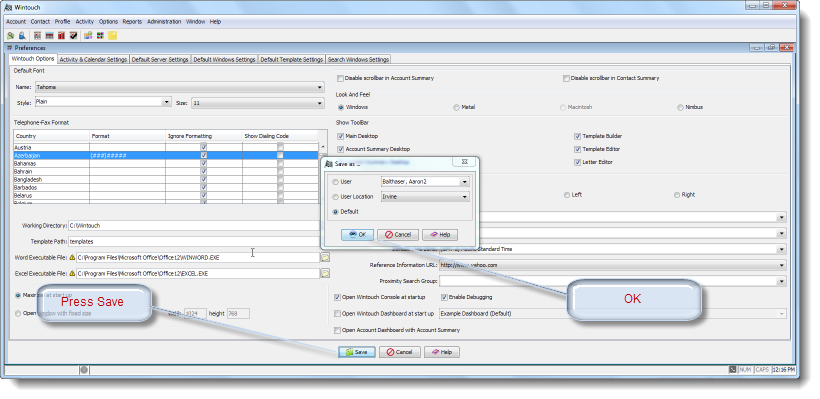Uncheck the Main Desktop toolbar checkbox

pyautogui.click(x=340, y=136)
